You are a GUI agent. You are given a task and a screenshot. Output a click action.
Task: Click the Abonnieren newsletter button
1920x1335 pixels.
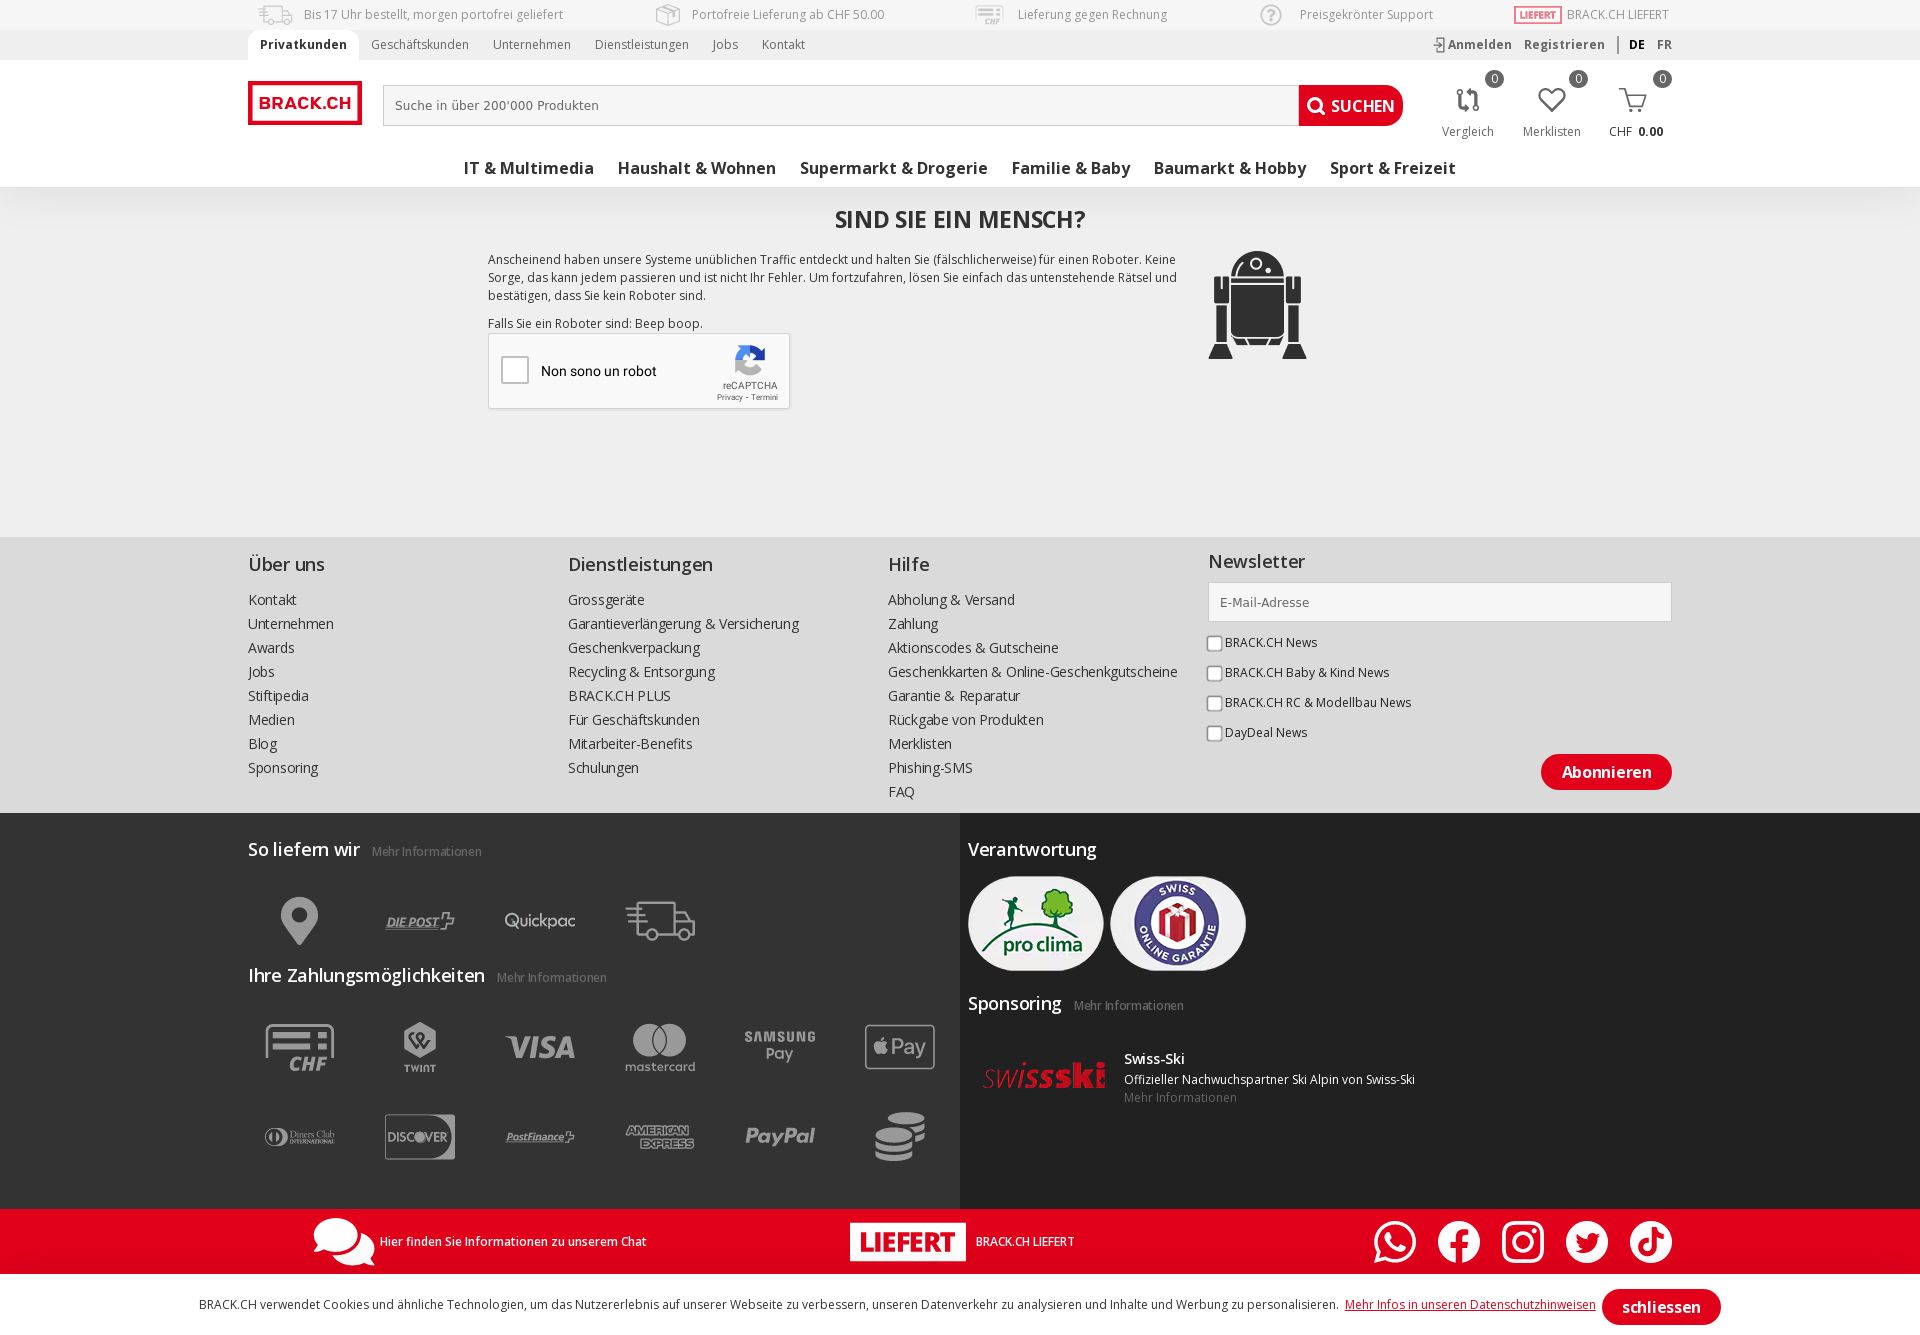[1606, 772]
